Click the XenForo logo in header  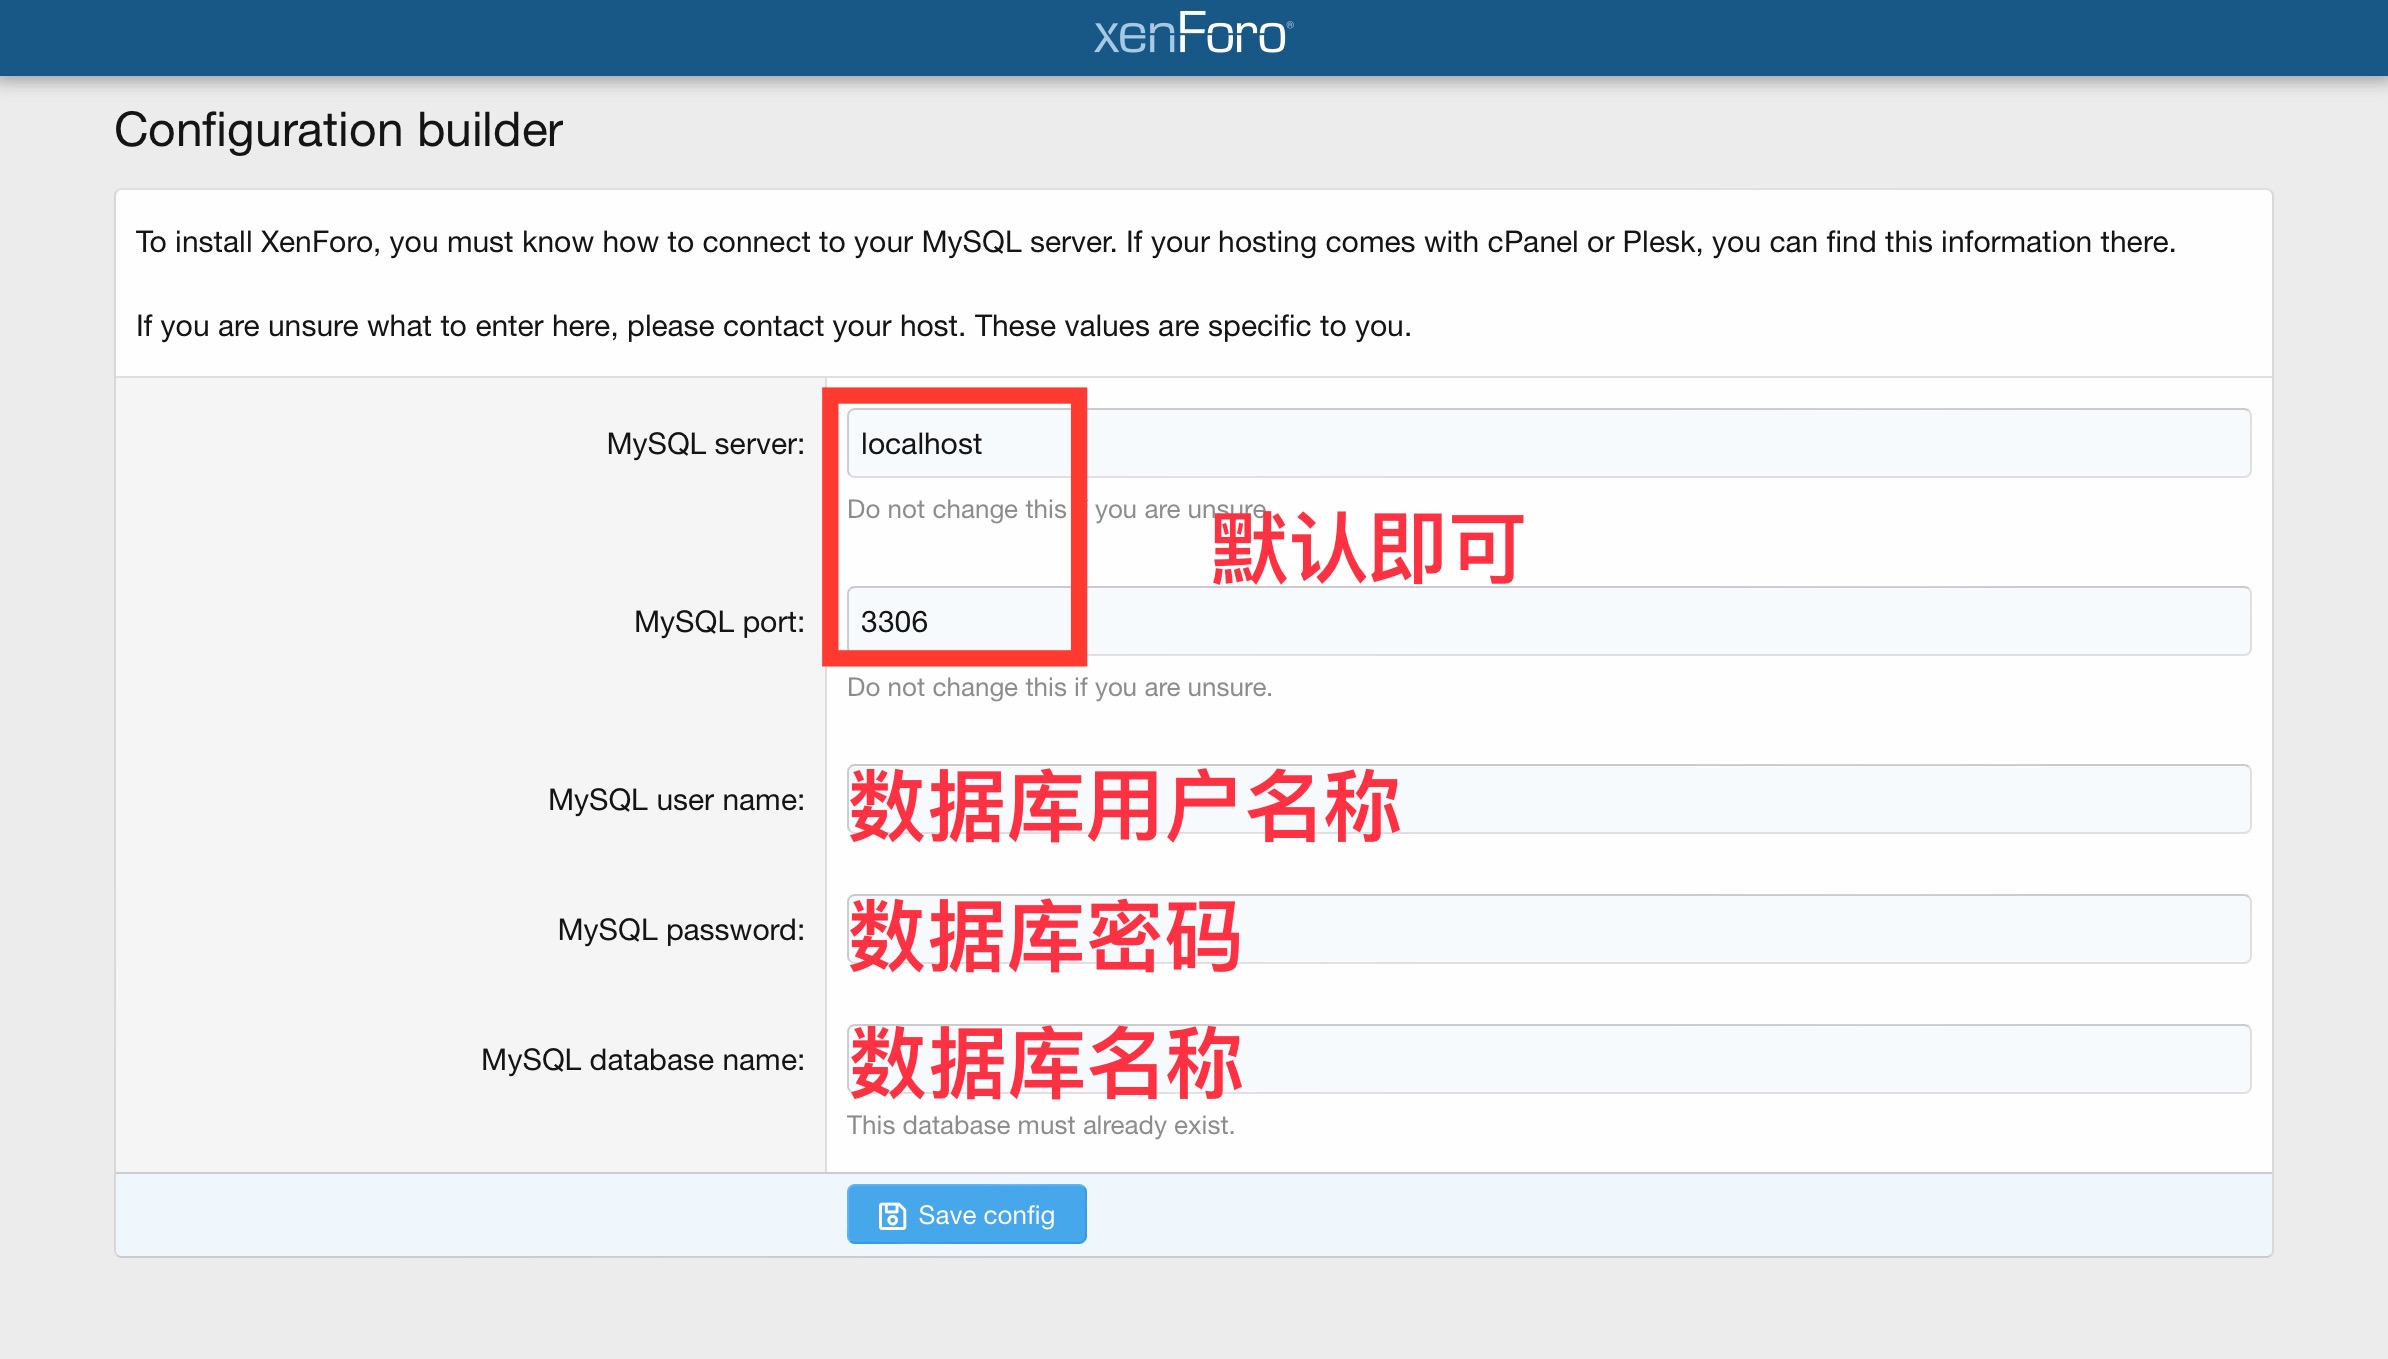(1193, 34)
